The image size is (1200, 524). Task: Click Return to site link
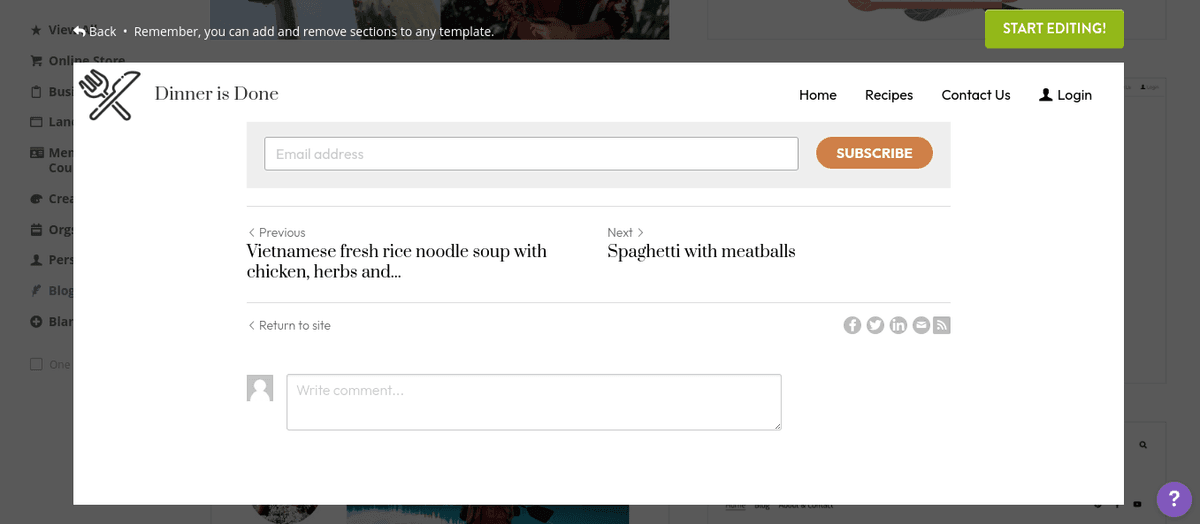tap(290, 325)
